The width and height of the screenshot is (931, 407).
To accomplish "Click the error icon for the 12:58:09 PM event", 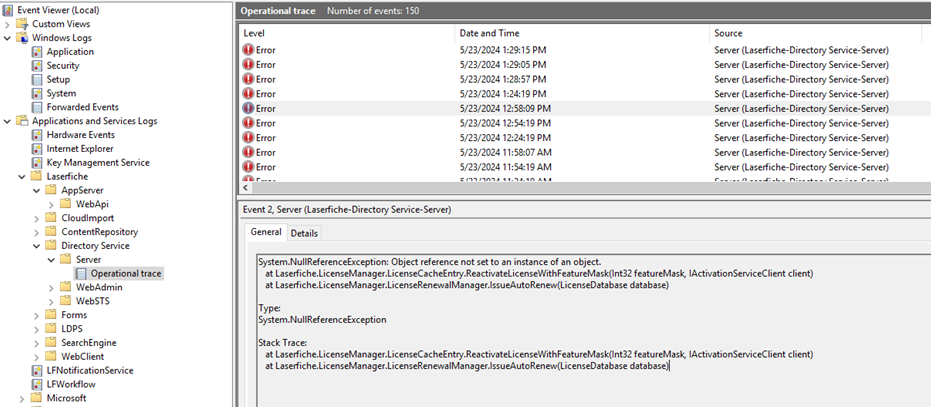I will pos(248,108).
